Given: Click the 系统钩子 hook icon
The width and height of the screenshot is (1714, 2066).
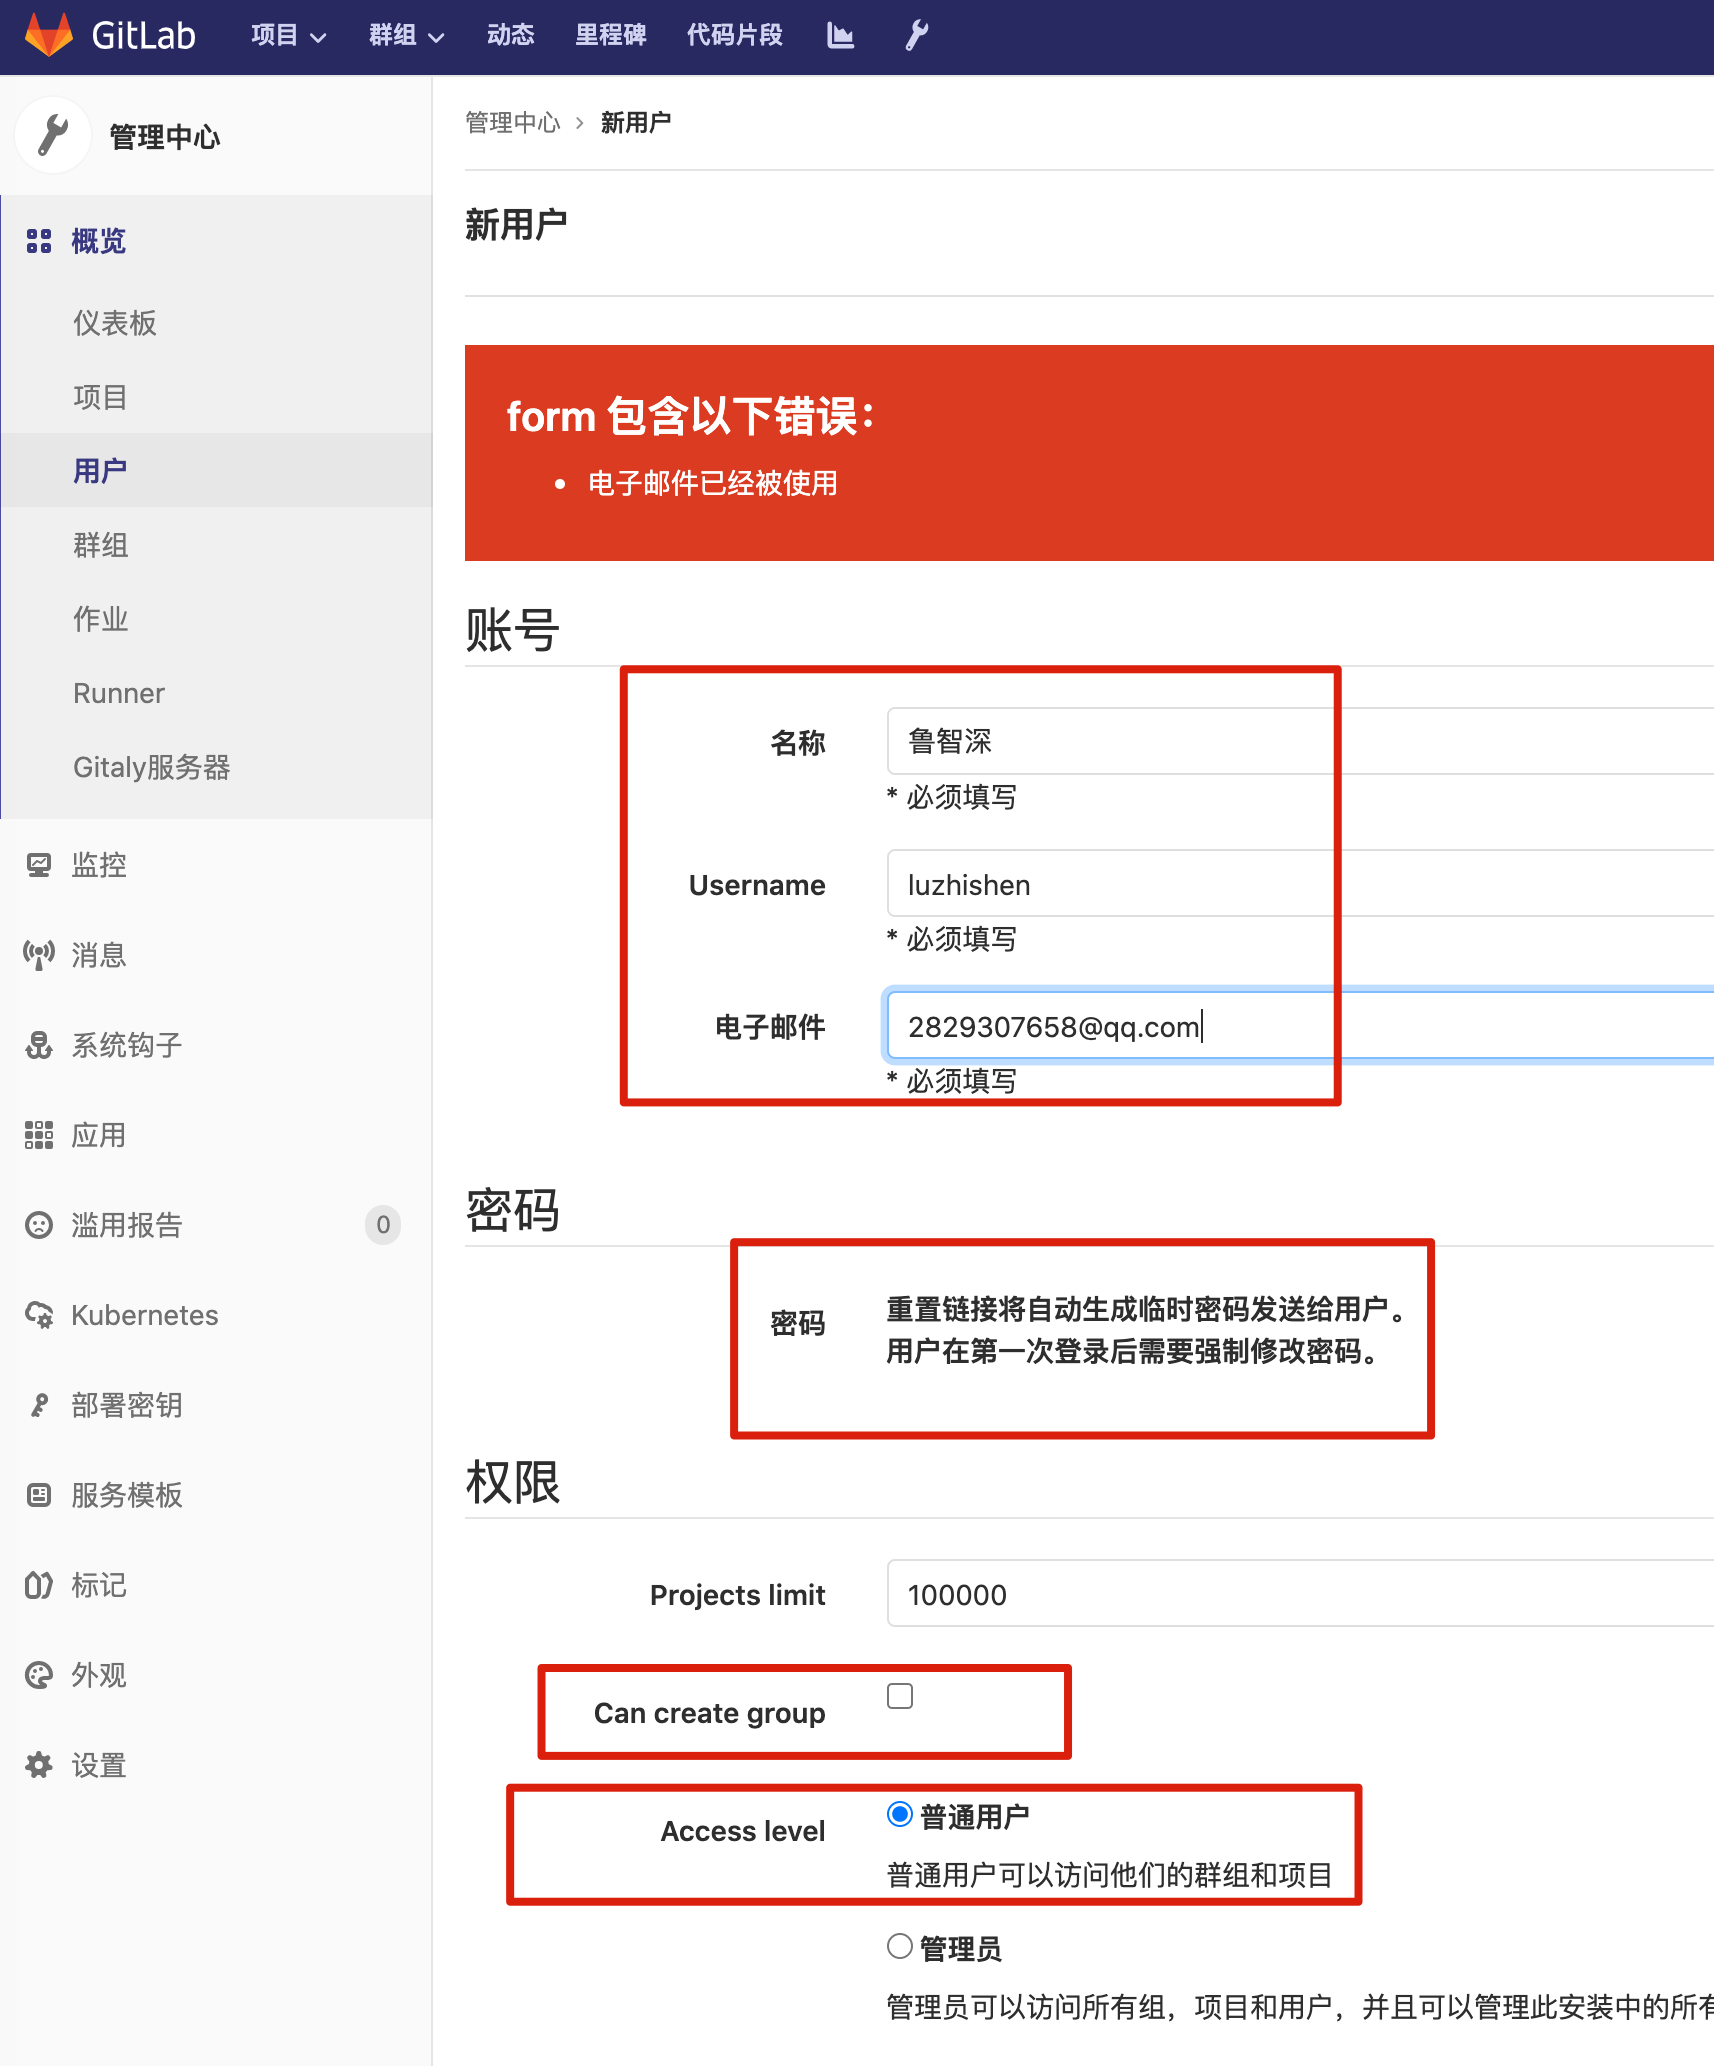Looking at the screenshot, I should tap(39, 1045).
